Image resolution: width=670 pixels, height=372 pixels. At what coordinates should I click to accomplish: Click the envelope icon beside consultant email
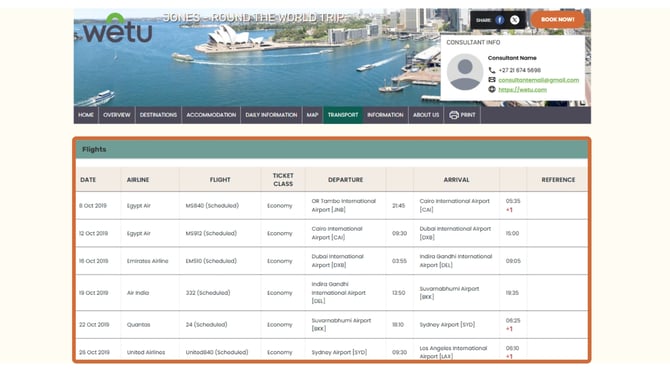(x=492, y=80)
